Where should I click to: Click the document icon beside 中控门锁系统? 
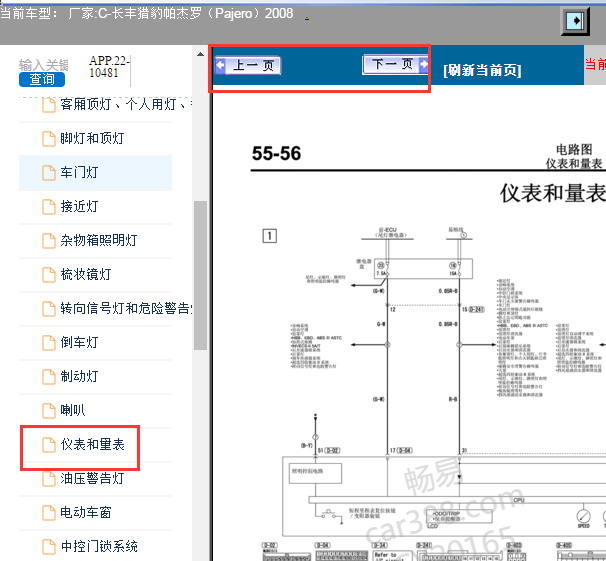[49, 547]
